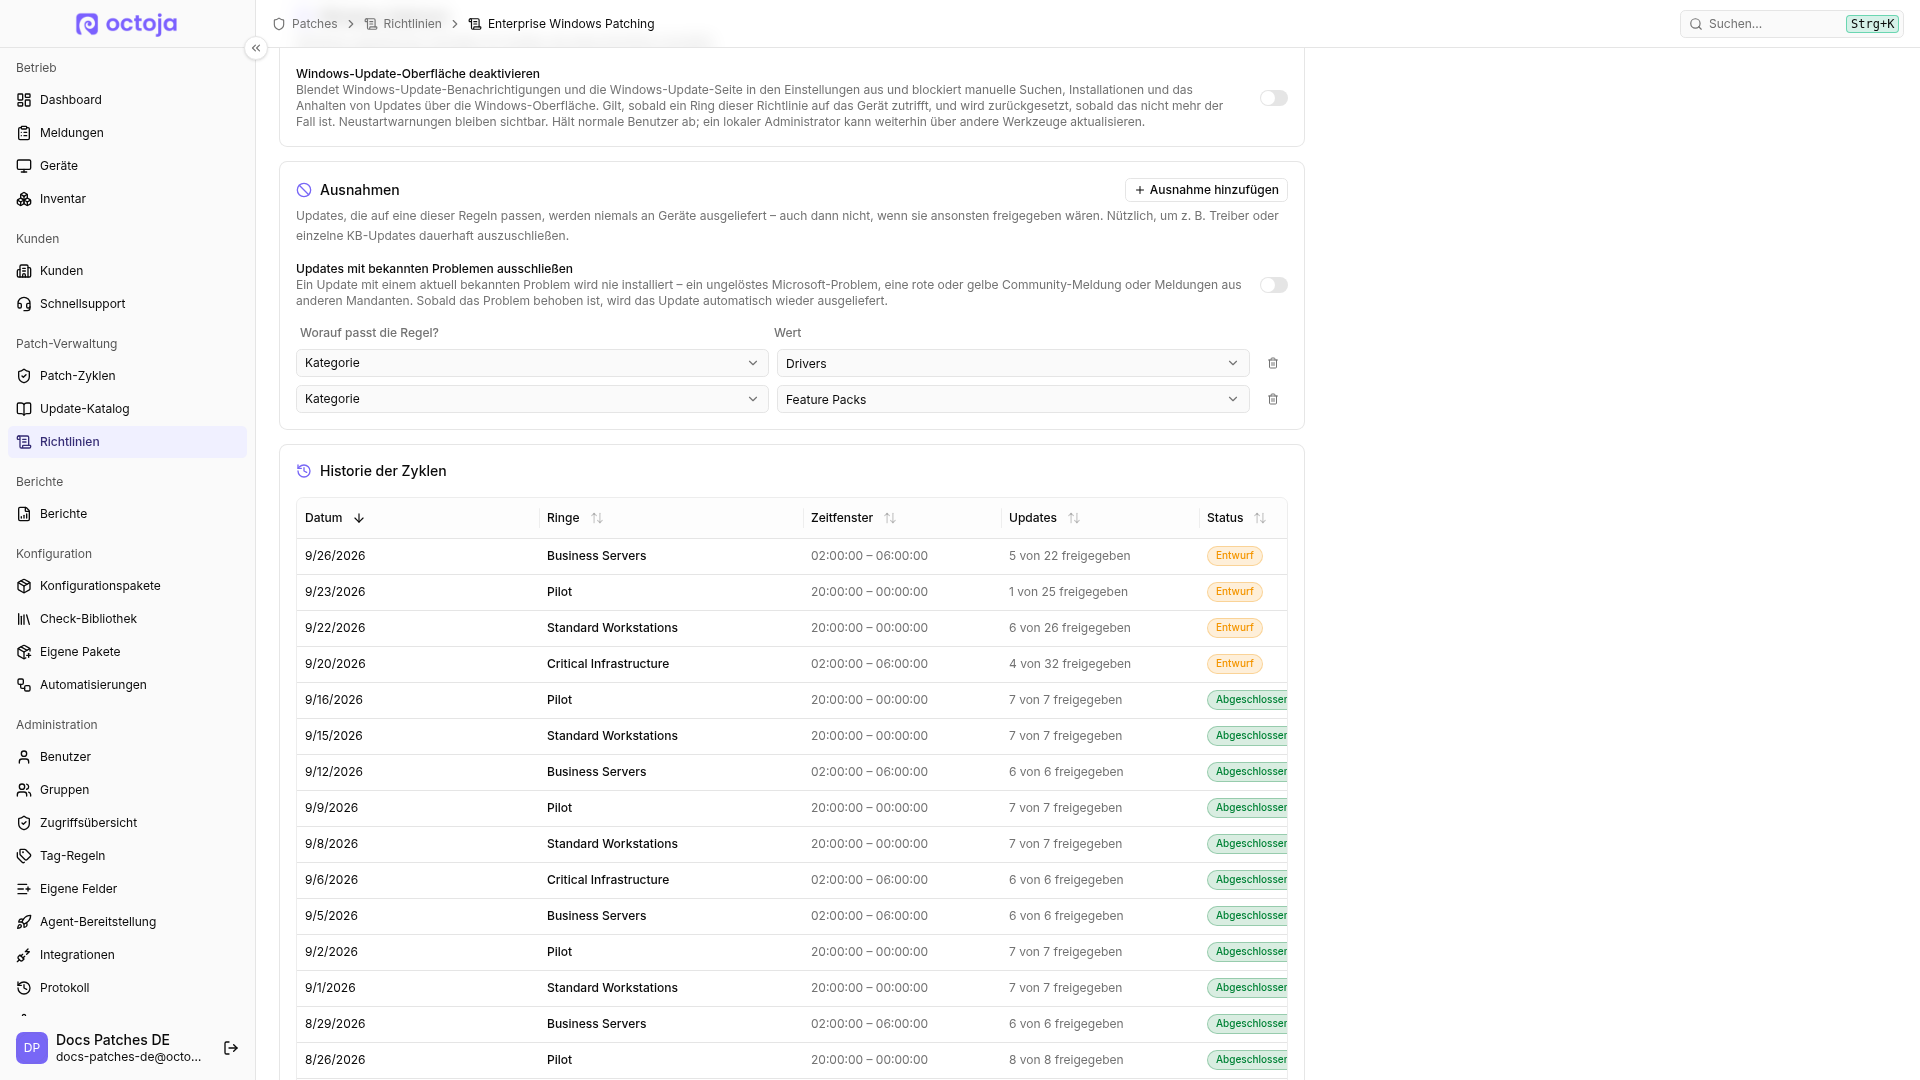Click the Historie der Zyklen heading icon
The width and height of the screenshot is (1920, 1080).
tap(304, 471)
